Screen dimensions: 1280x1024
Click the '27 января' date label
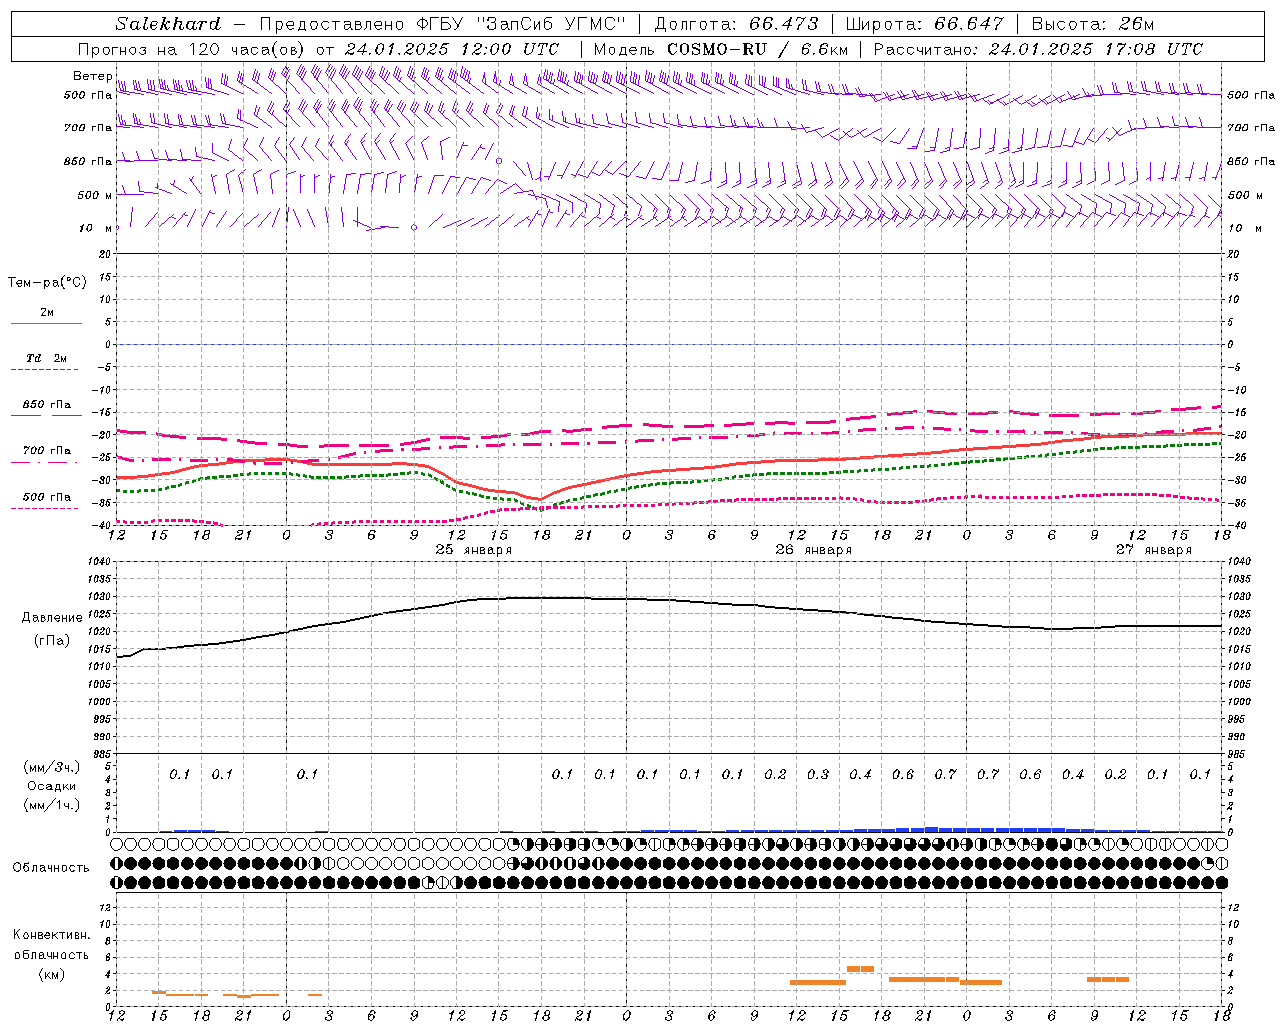coord(1153,550)
